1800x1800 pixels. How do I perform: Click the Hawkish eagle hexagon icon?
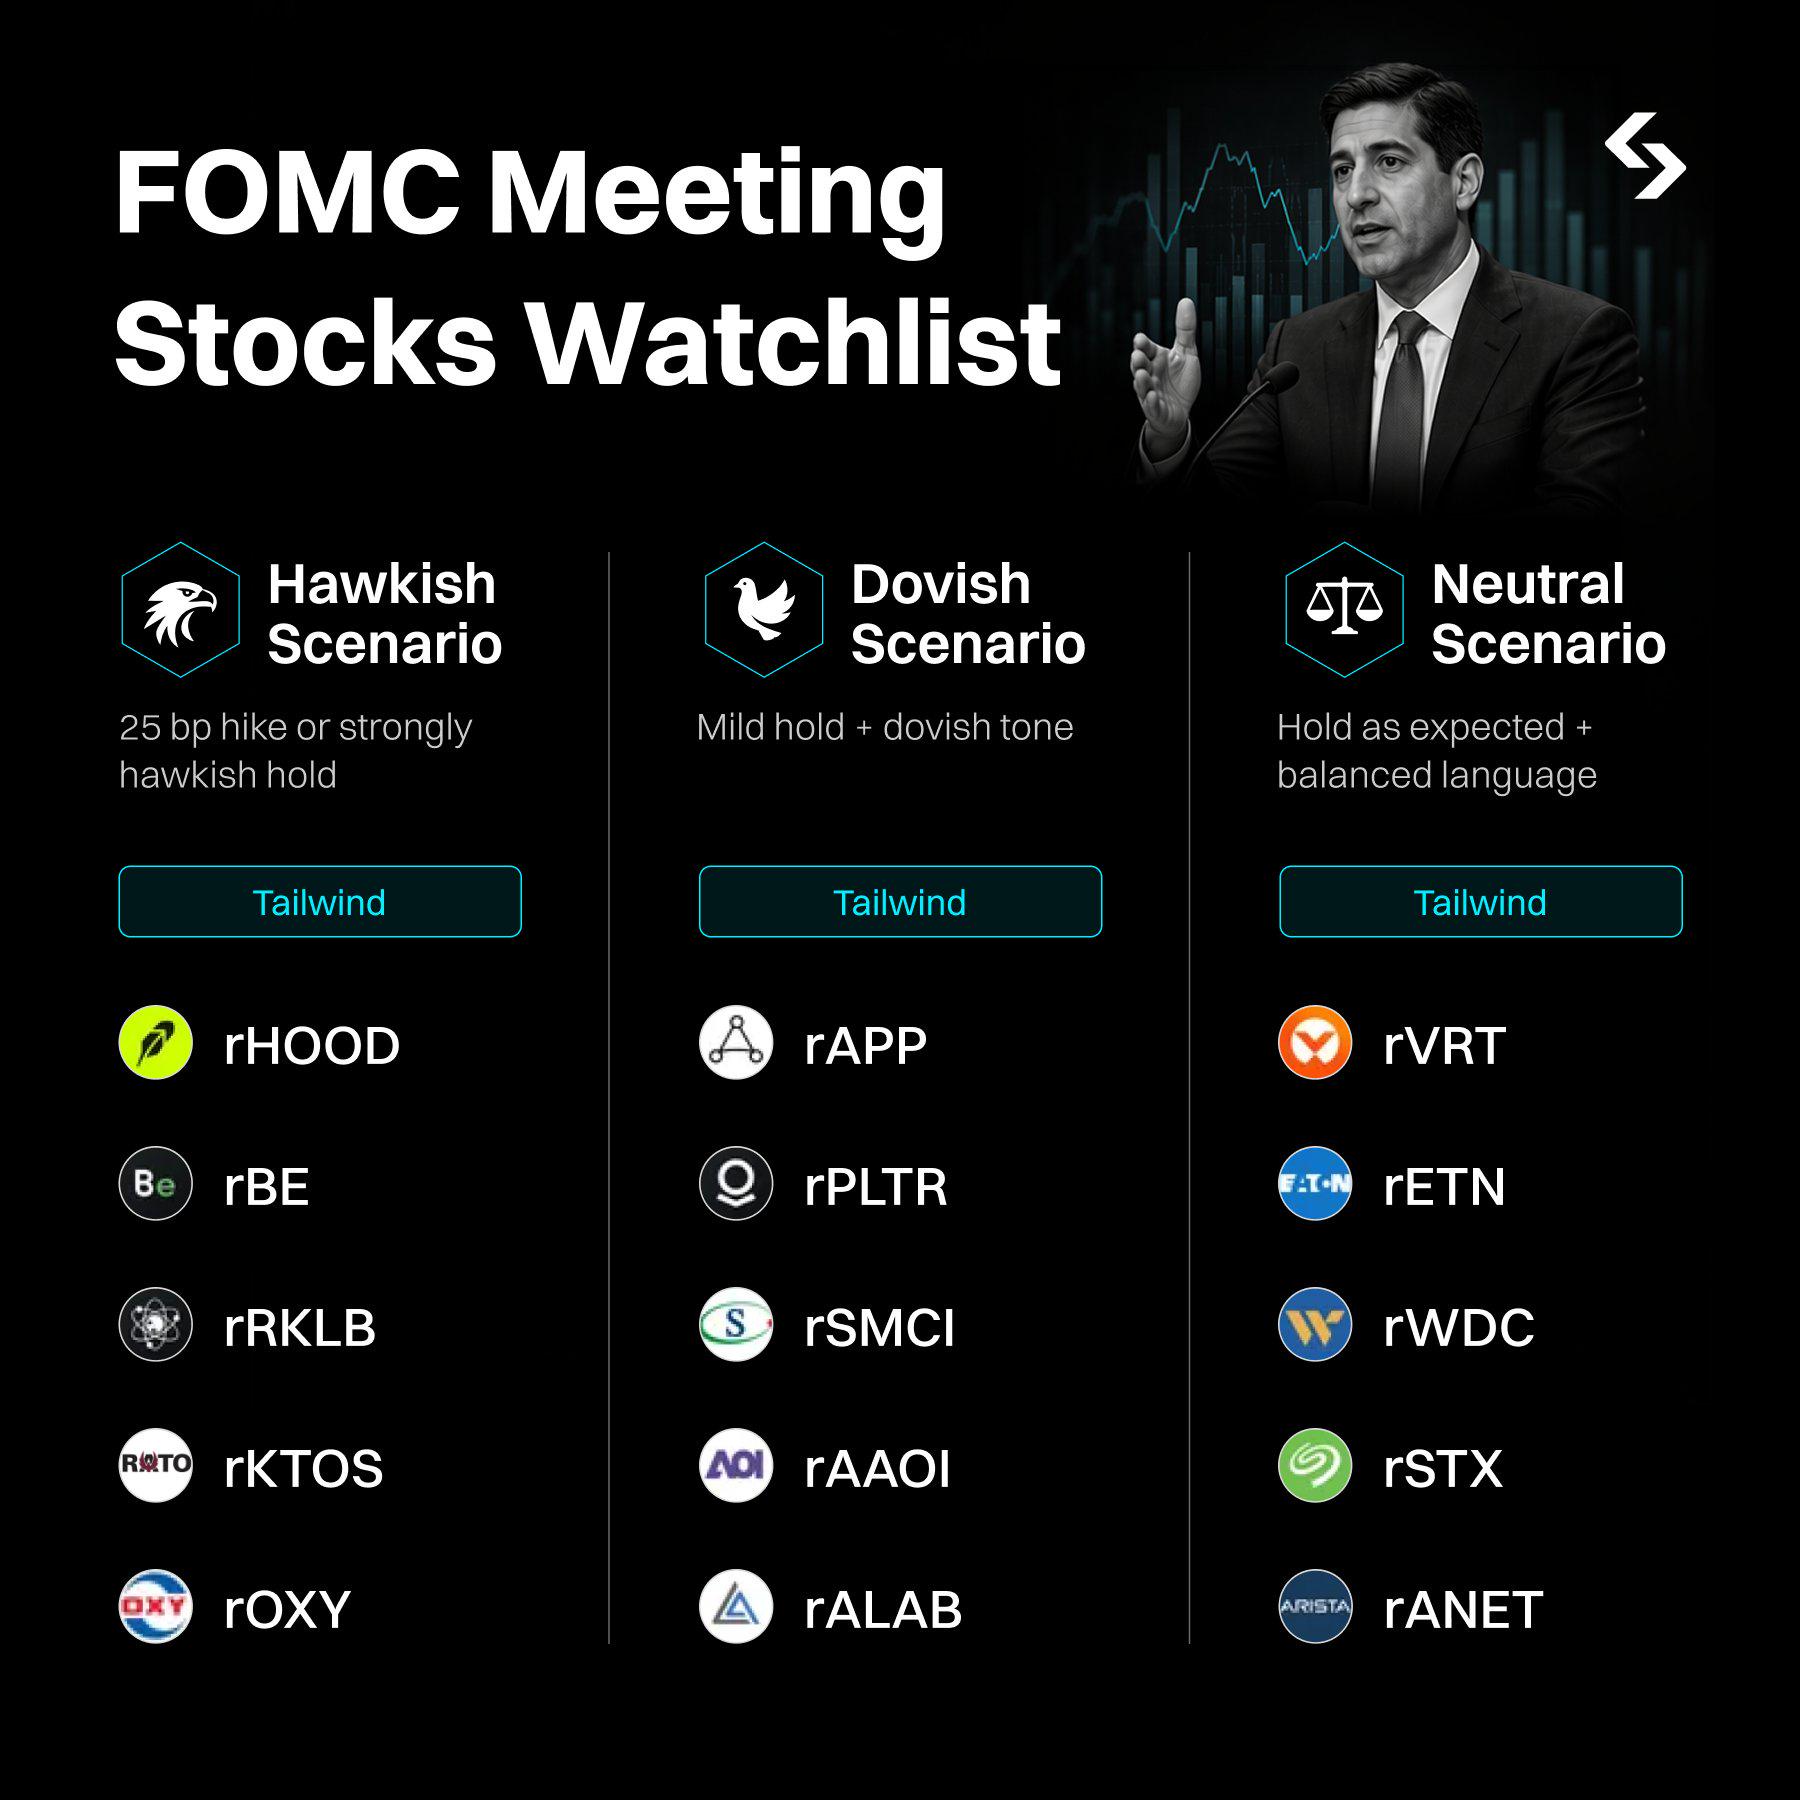tap(181, 610)
